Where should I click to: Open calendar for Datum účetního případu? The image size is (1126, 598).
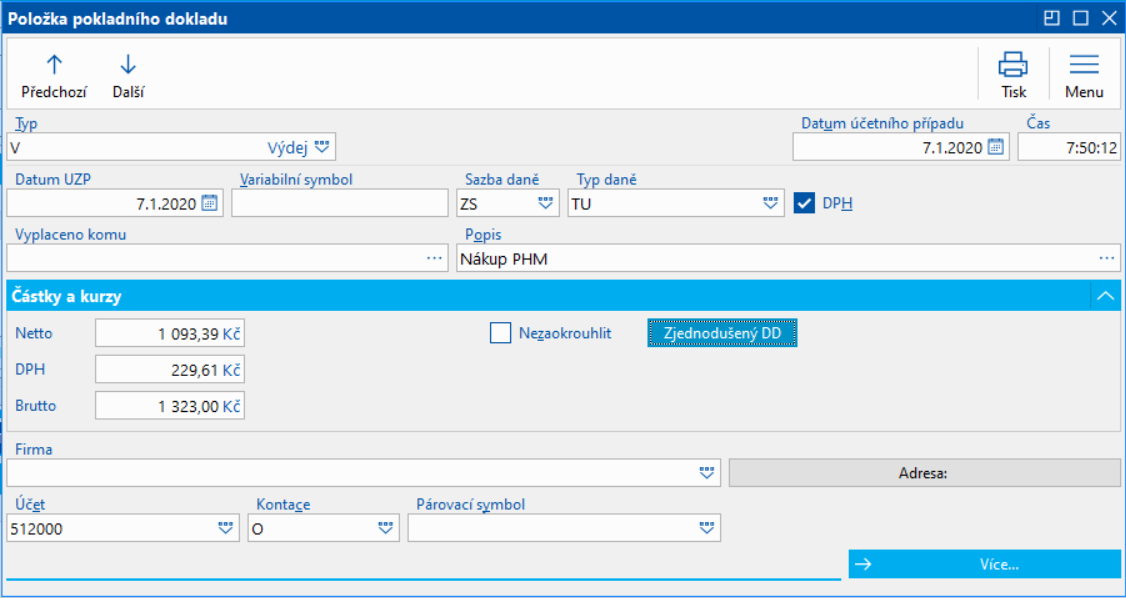point(995,147)
